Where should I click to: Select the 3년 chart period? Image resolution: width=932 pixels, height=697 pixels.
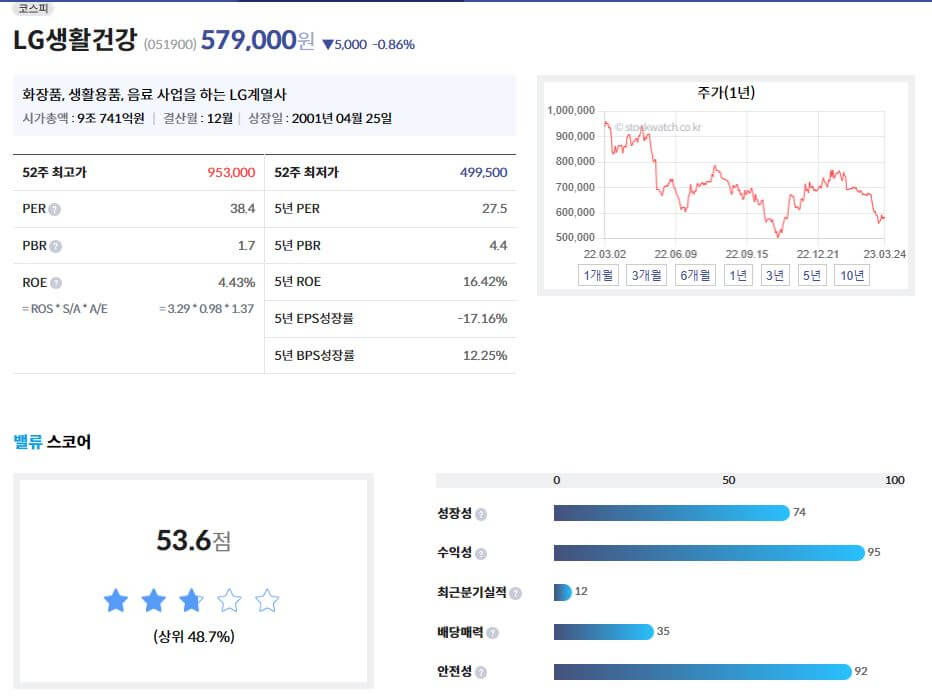pyautogui.click(x=775, y=275)
